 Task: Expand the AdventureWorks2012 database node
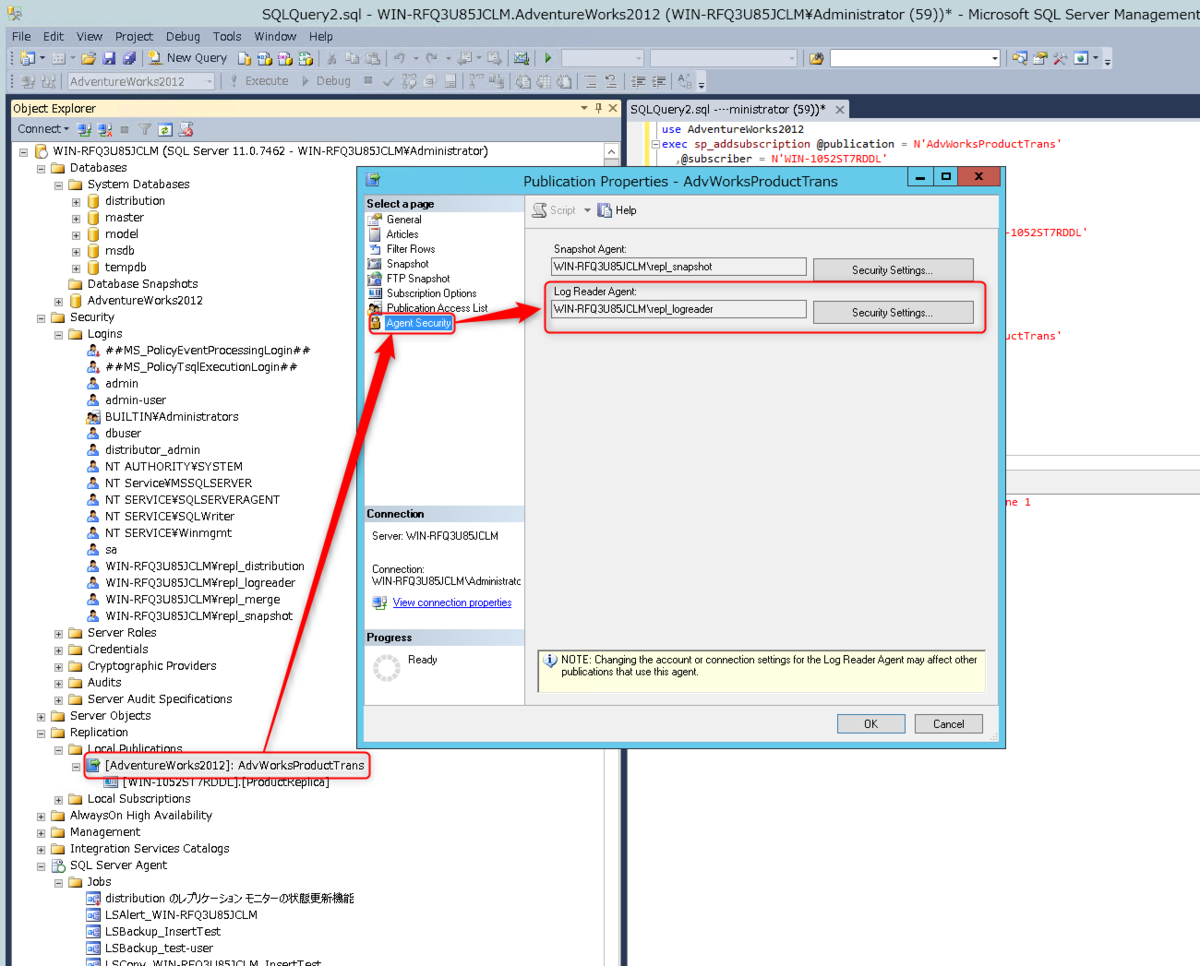(x=59, y=301)
